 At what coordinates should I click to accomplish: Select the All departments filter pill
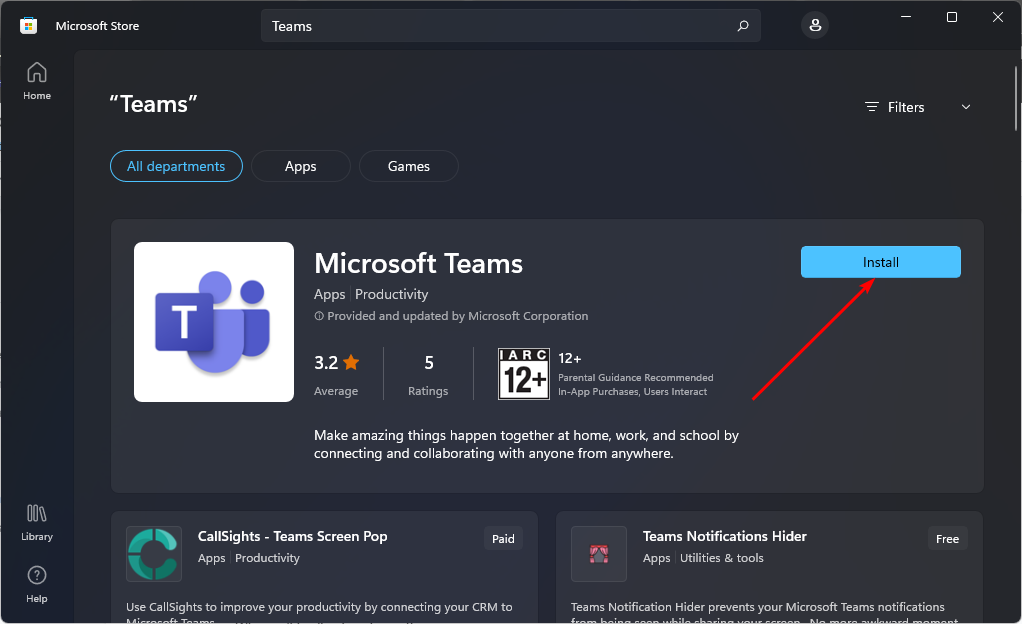tap(176, 166)
